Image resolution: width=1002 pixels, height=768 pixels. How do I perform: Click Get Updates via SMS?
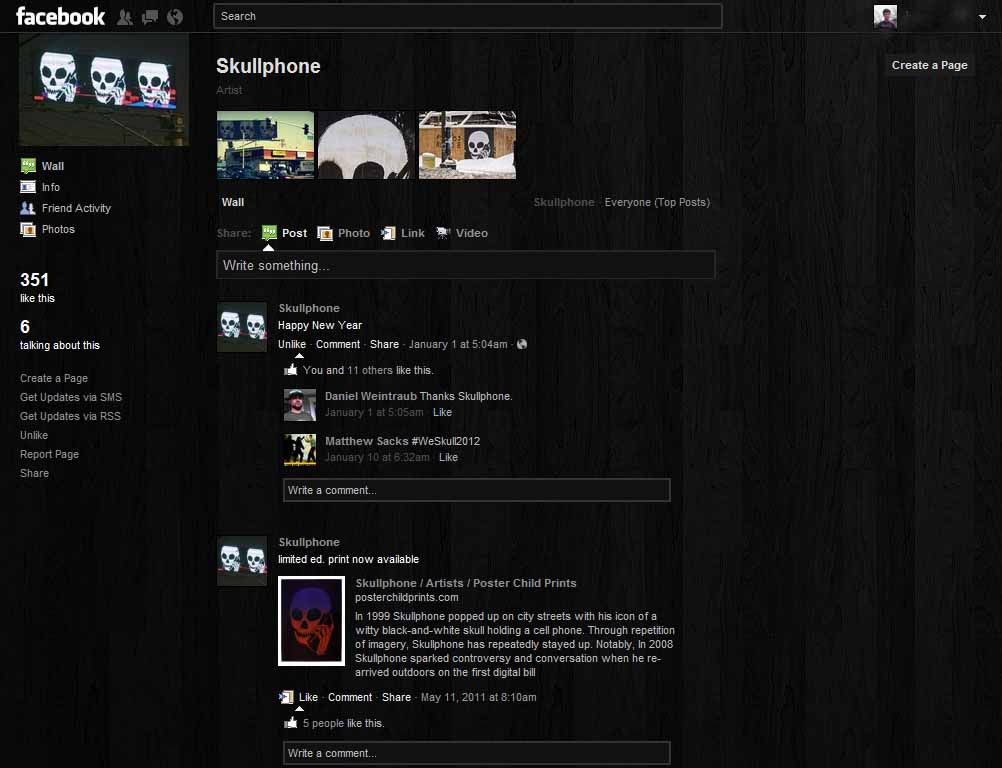pos(71,397)
